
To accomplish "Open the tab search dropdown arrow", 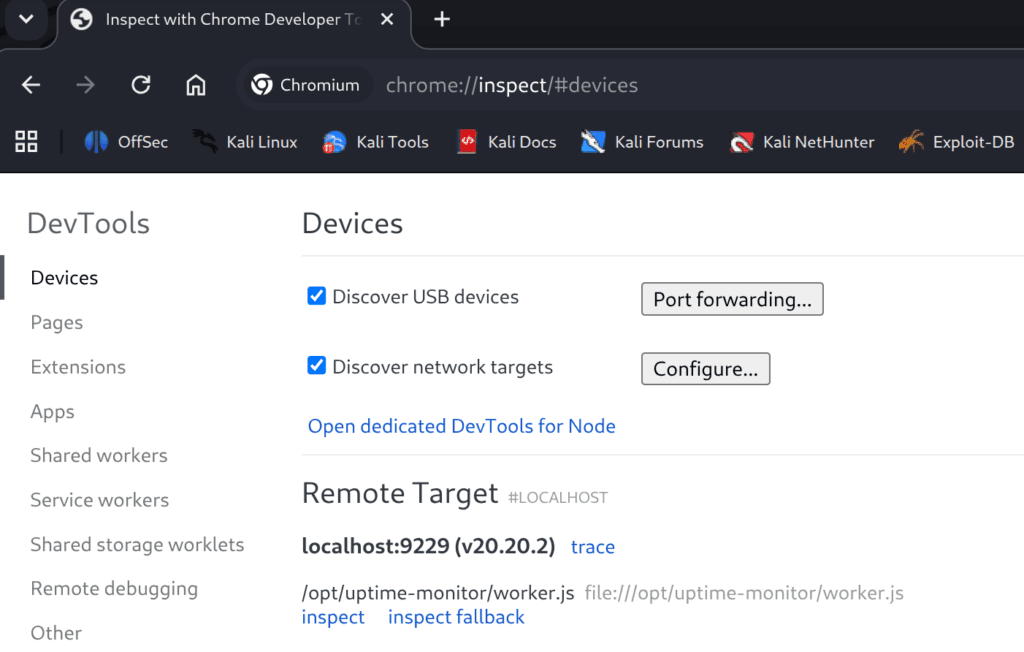I will [x=26, y=19].
